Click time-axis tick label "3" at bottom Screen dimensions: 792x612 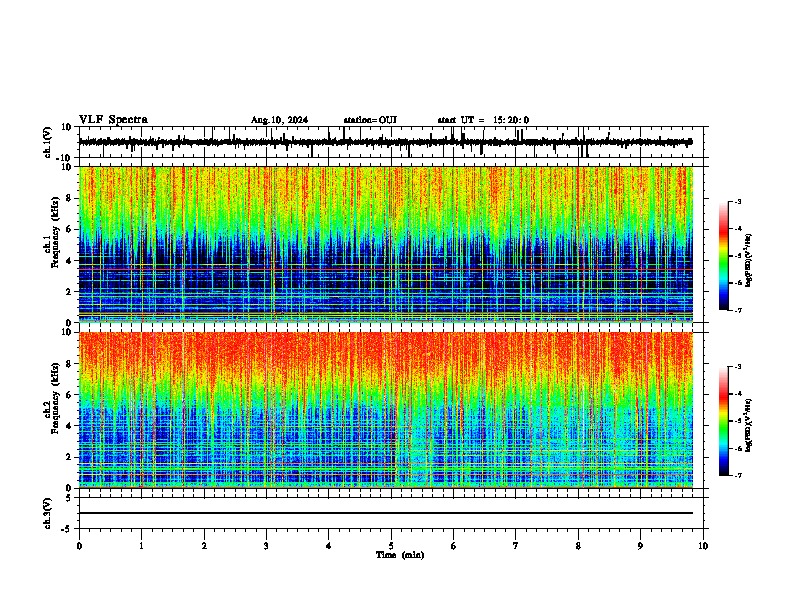pyautogui.click(x=266, y=546)
